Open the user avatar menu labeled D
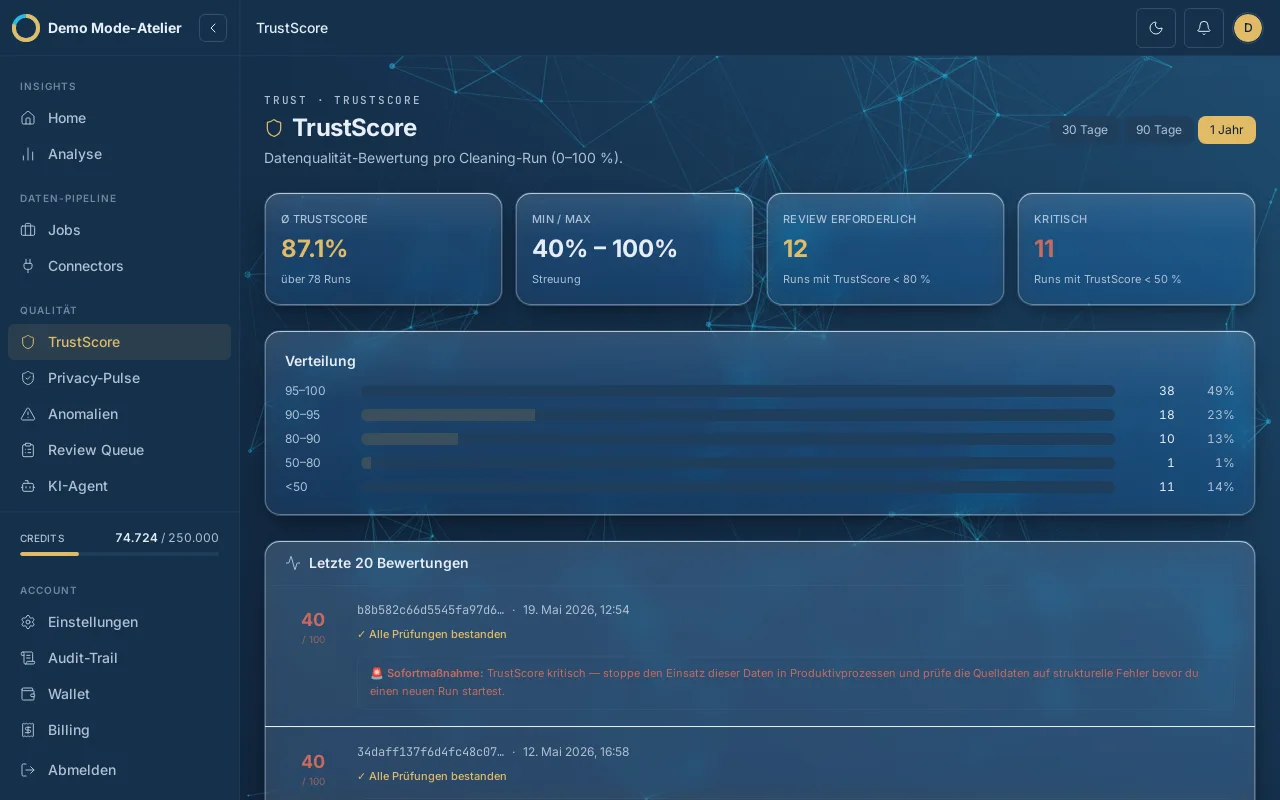Image resolution: width=1280 pixels, height=800 pixels. tap(1248, 28)
